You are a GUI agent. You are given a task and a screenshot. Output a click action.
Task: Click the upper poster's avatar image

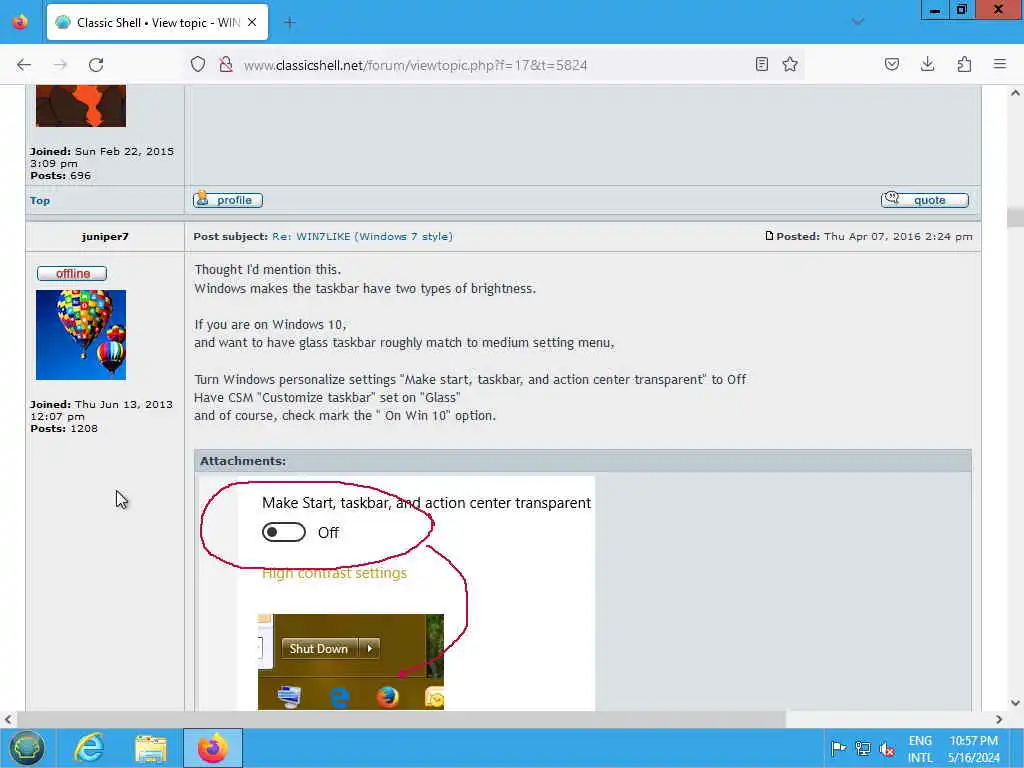pos(81,105)
